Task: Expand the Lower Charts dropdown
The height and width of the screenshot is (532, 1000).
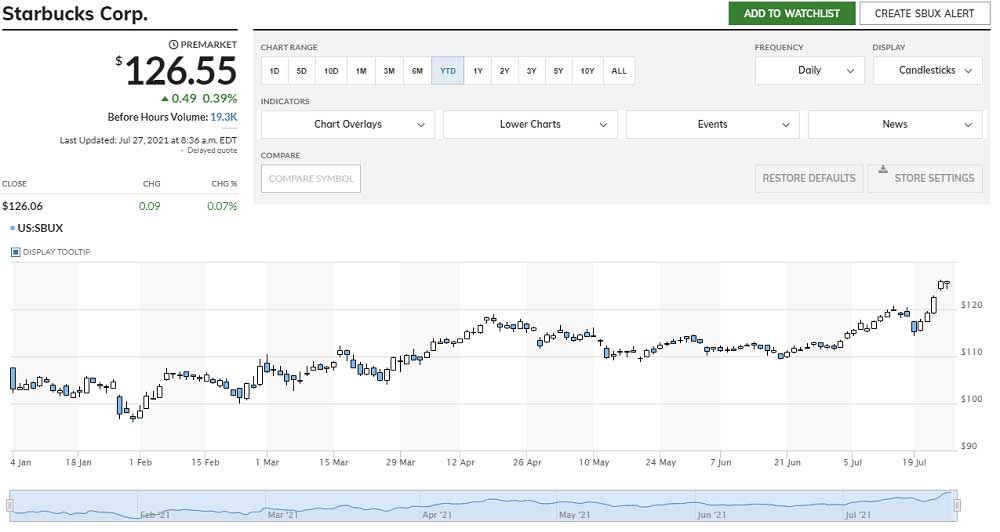Action: (530, 124)
